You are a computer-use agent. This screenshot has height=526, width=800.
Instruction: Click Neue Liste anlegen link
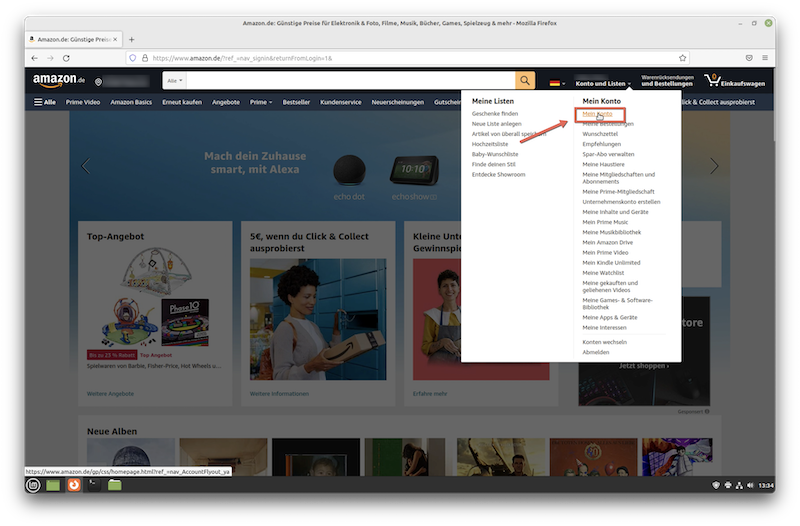pyautogui.click(x=496, y=124)
